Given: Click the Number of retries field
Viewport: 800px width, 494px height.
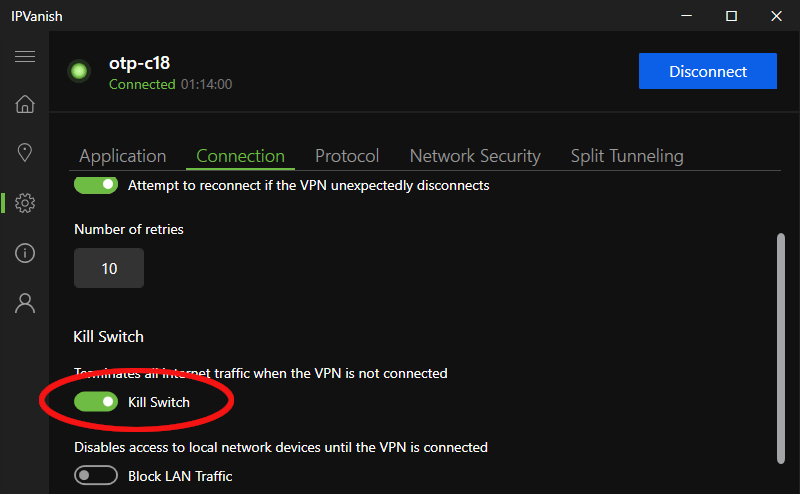Looking at the screenshot, I should pyautogui.click(x=109, y=268).
